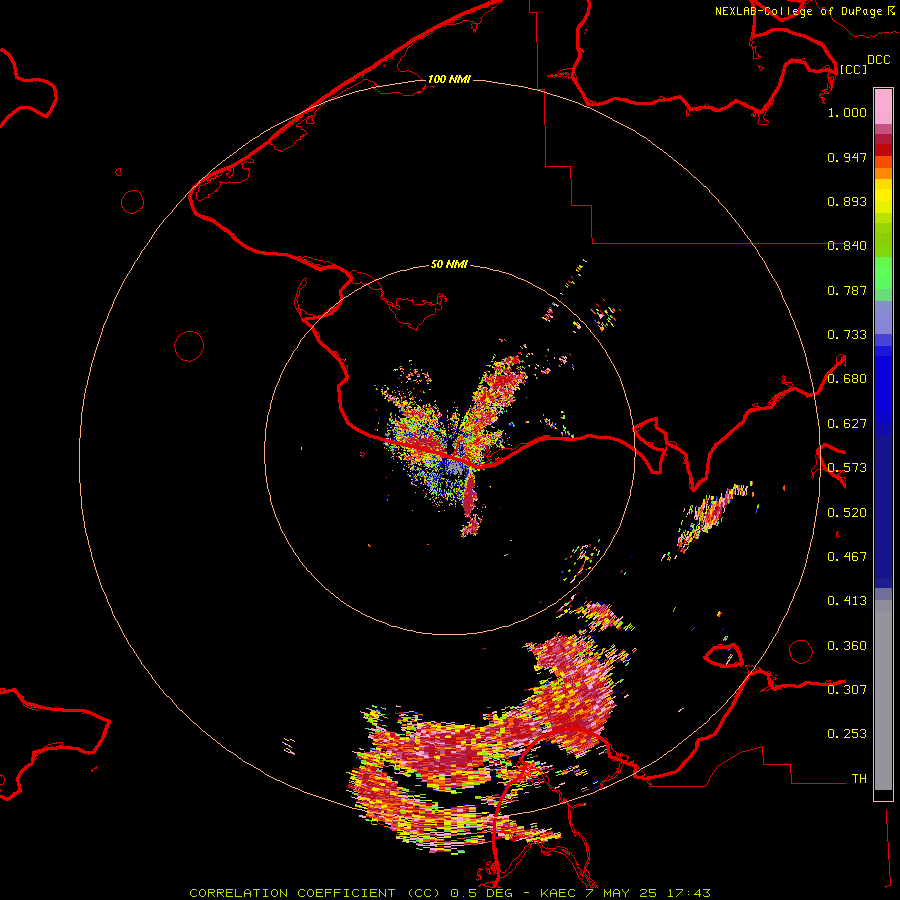Viewport: 900px width, 900px height.
Task: Select the 0.360 scale value
Action: pos(847,646)
